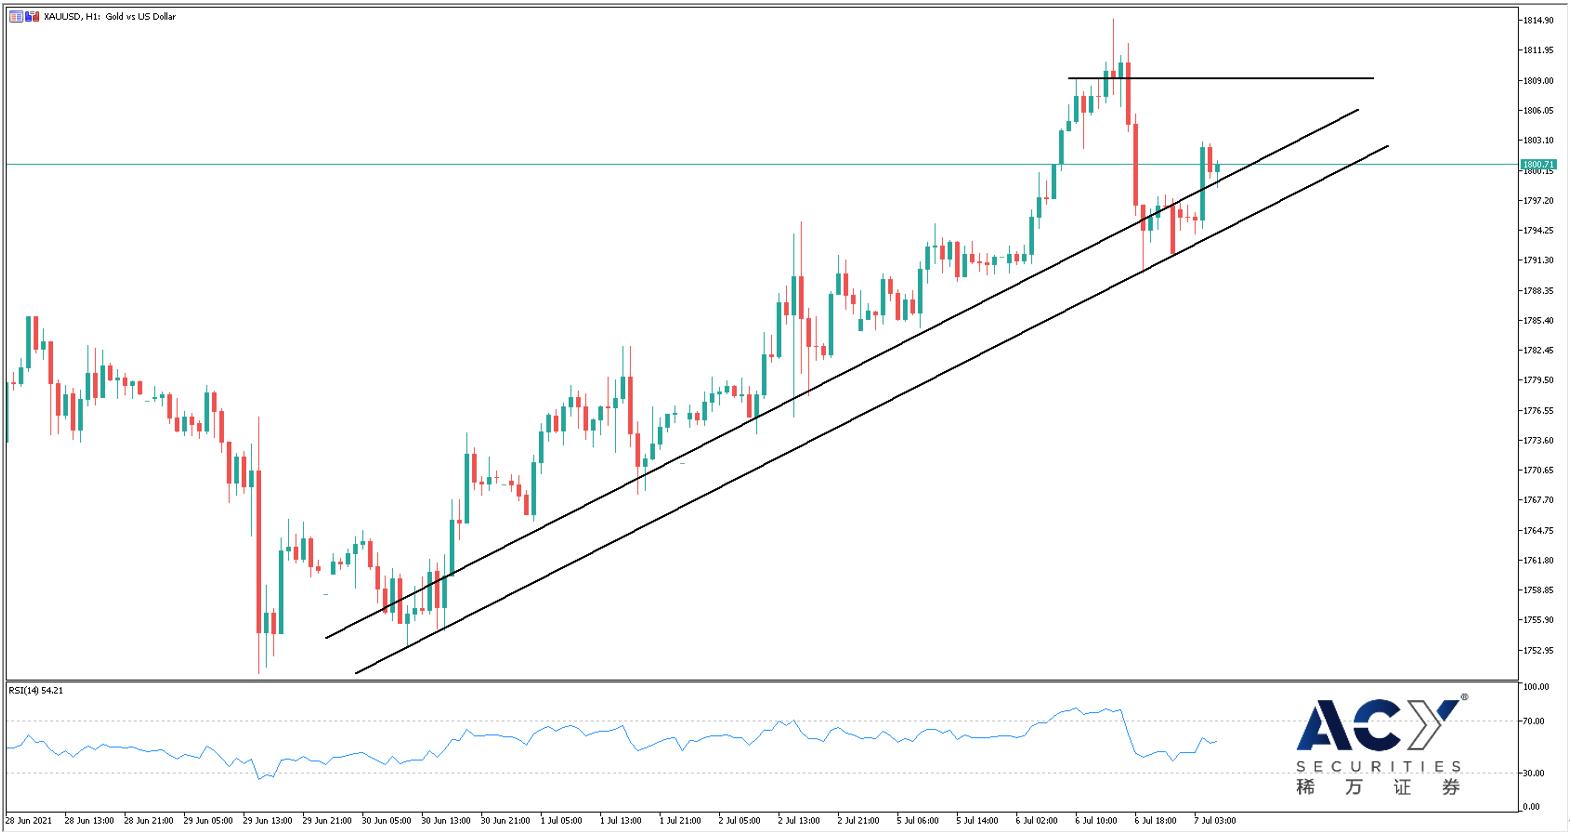Click the 6 Jul 02:00 time label
This screenshot has height=834, width=1570.
click(1037, 821)
